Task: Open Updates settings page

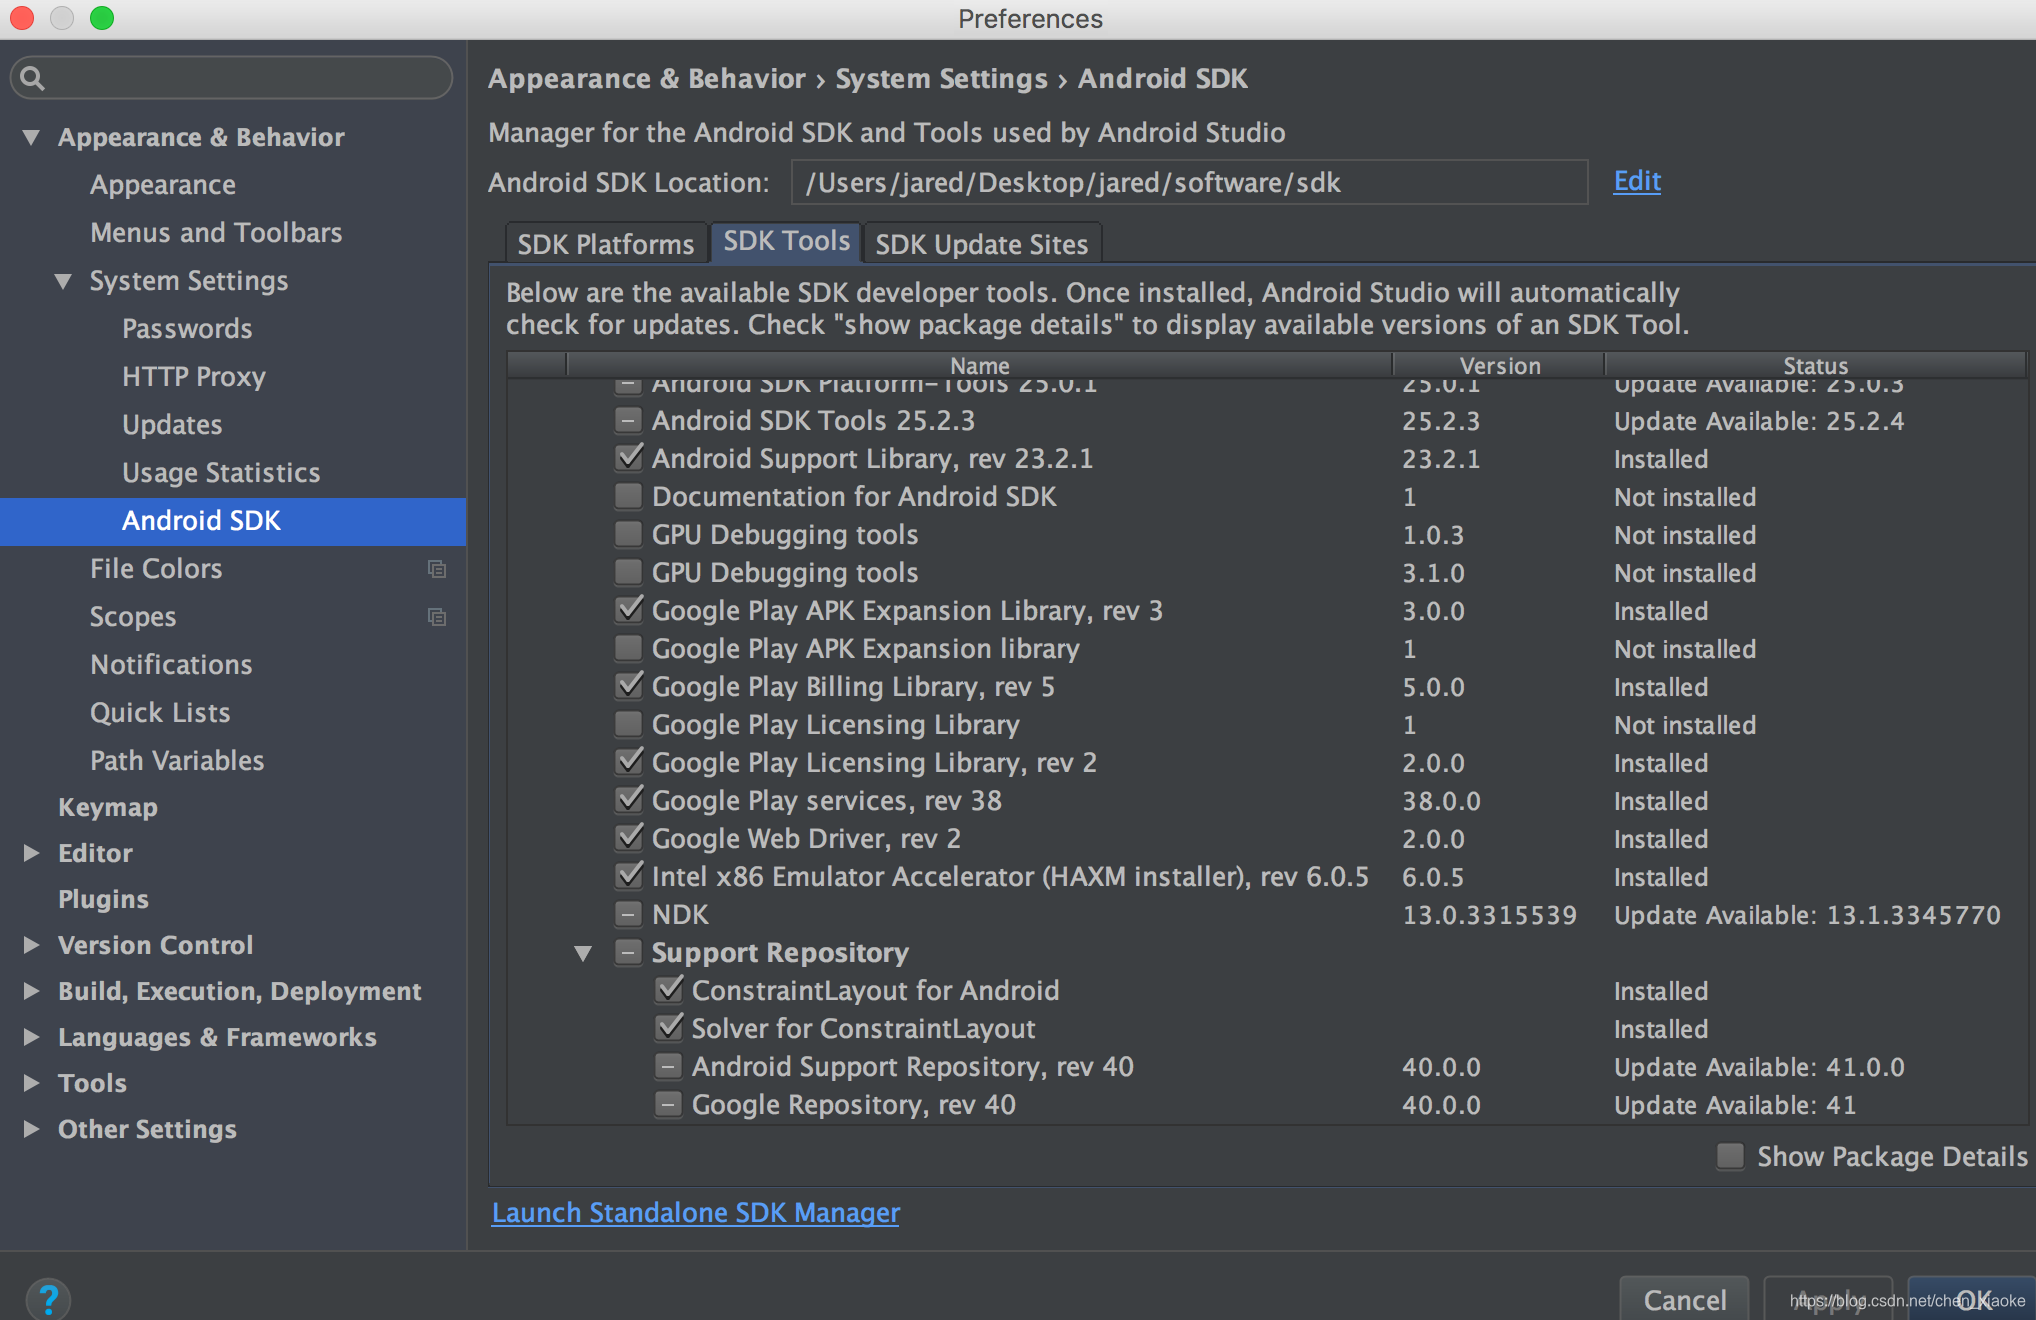Action: 172,425
